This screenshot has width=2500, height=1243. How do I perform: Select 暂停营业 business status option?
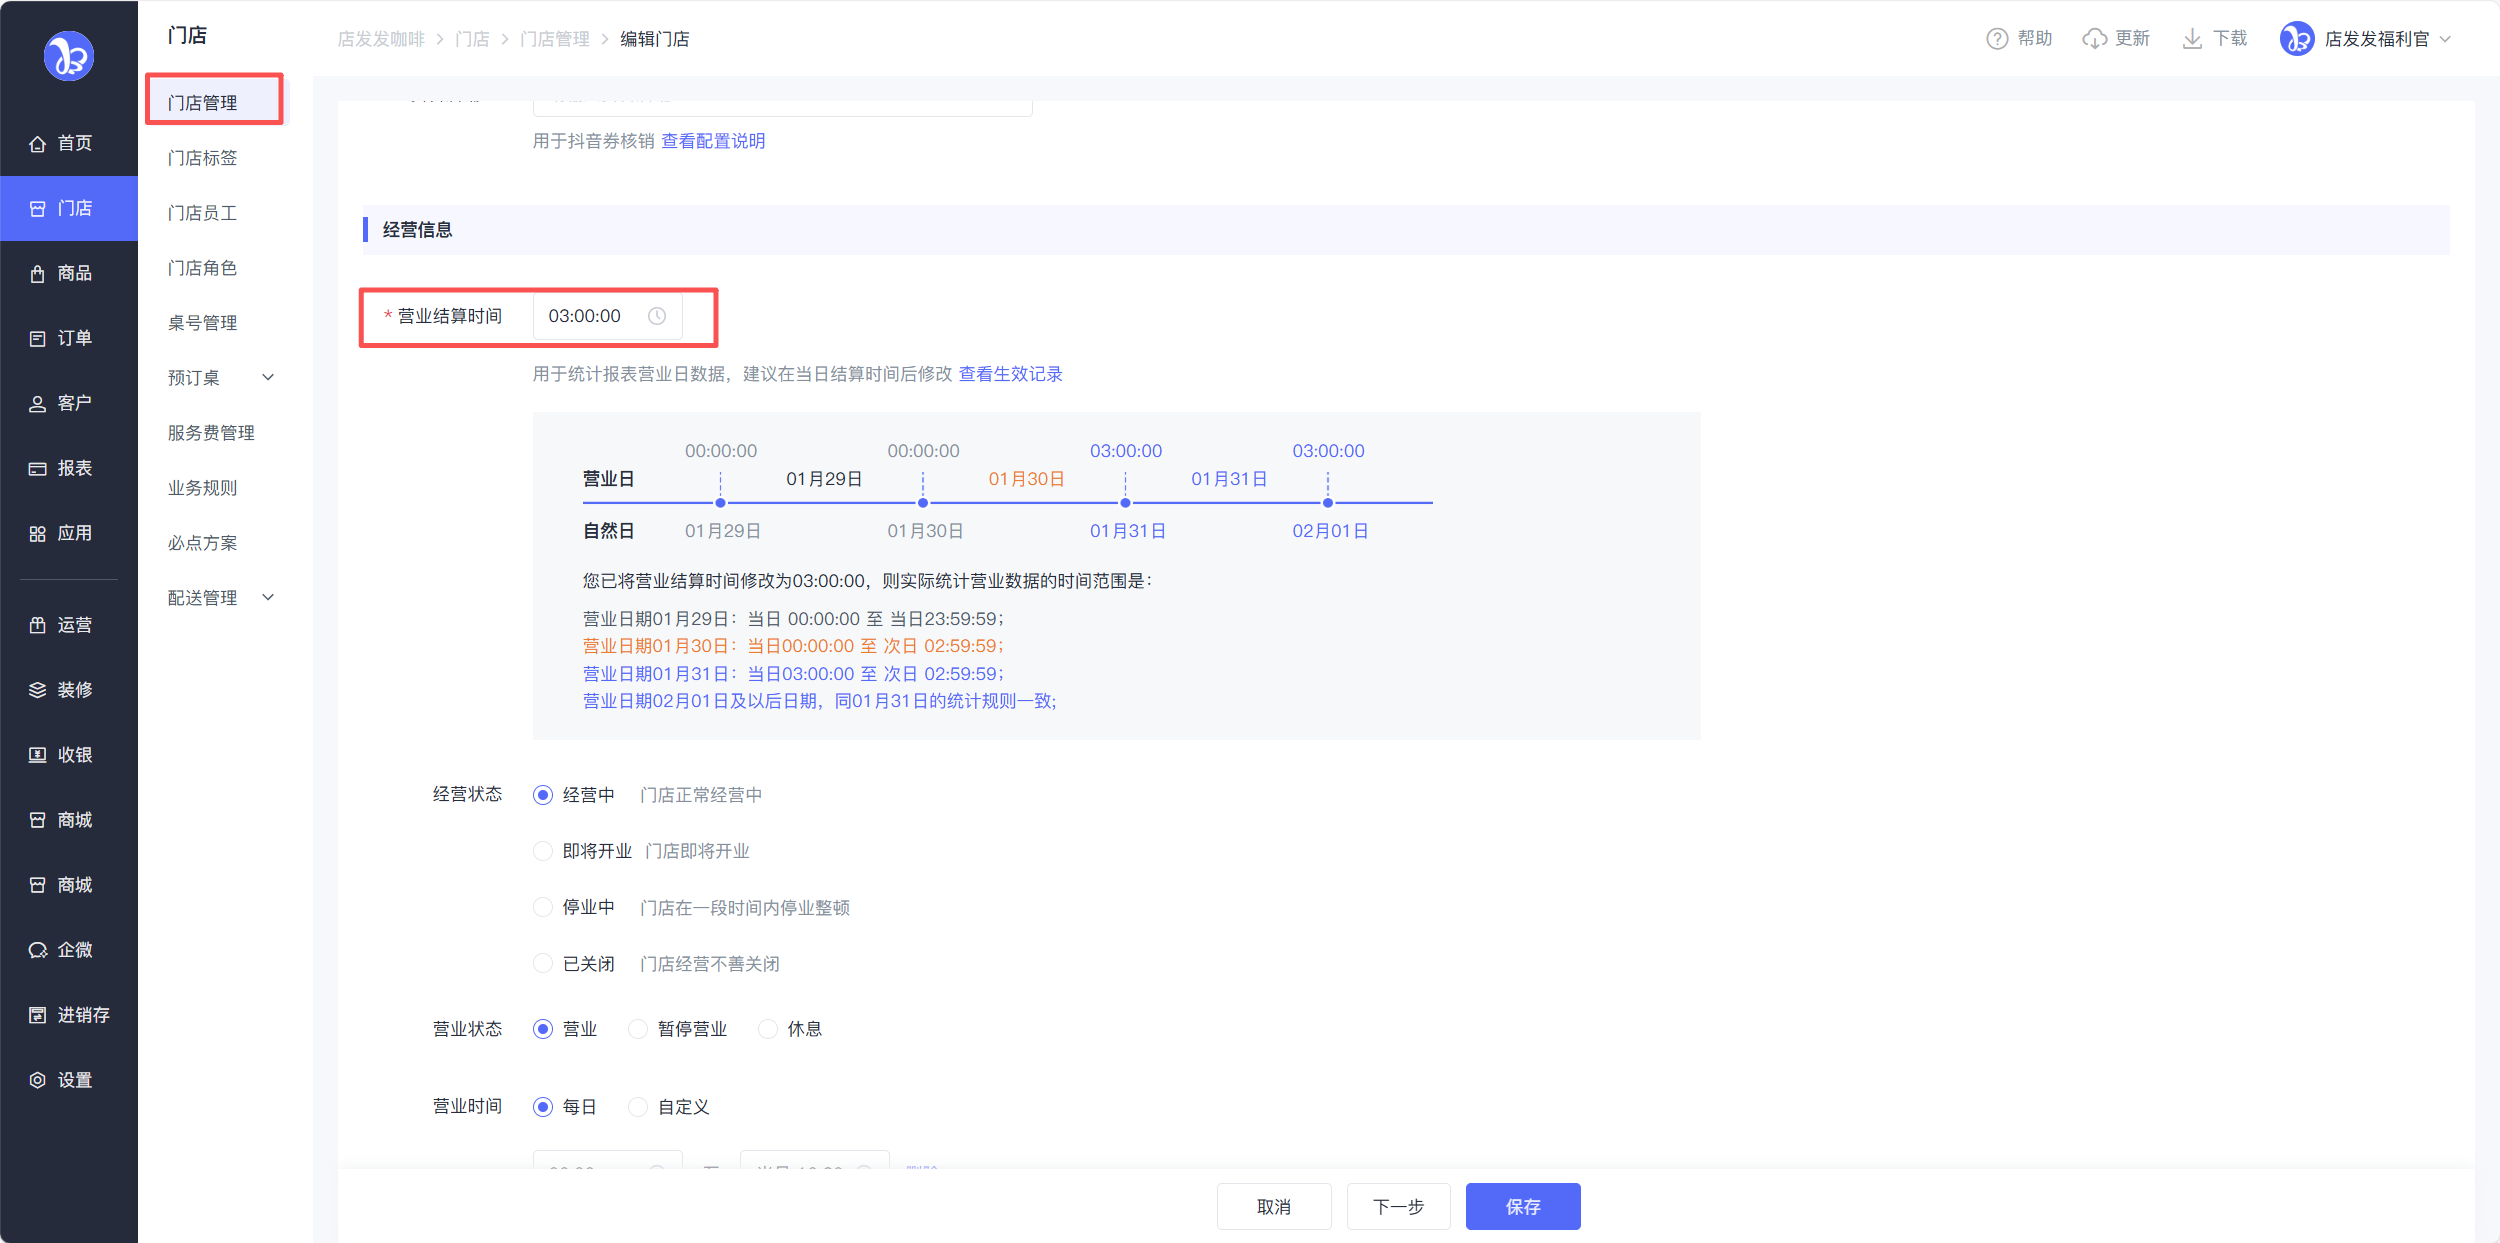[x=638, y=1029]
